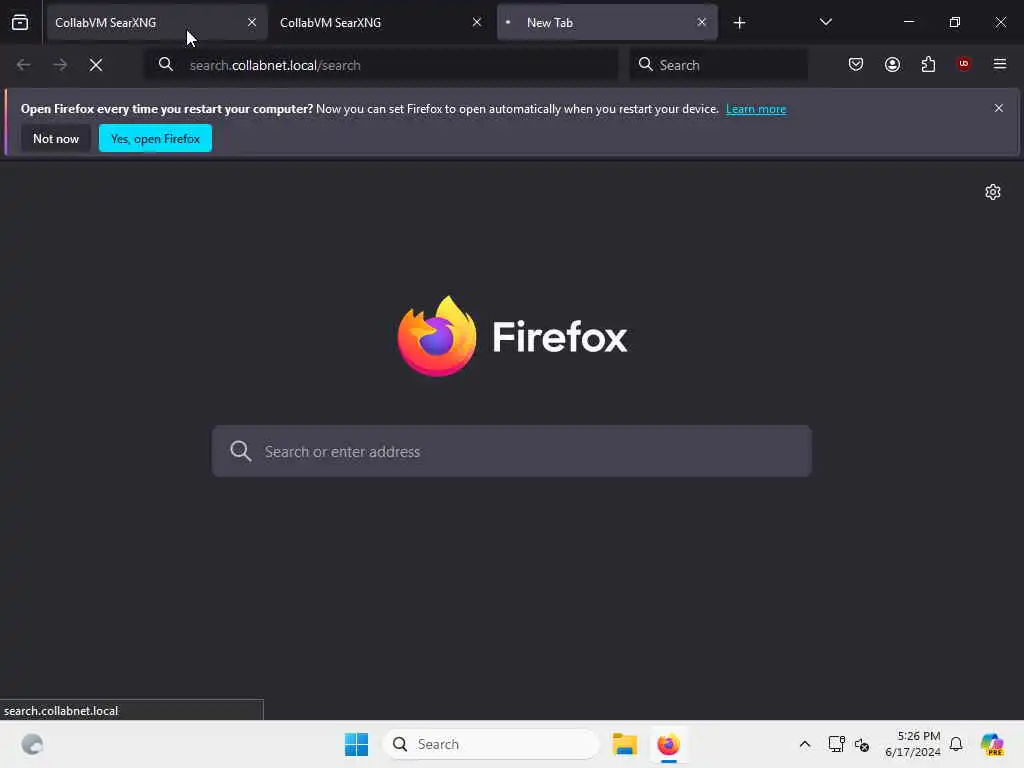This screenshot has height=768, width=1024.
Task: Open File Explorer from the taskbar
Action: pos(624,744)
